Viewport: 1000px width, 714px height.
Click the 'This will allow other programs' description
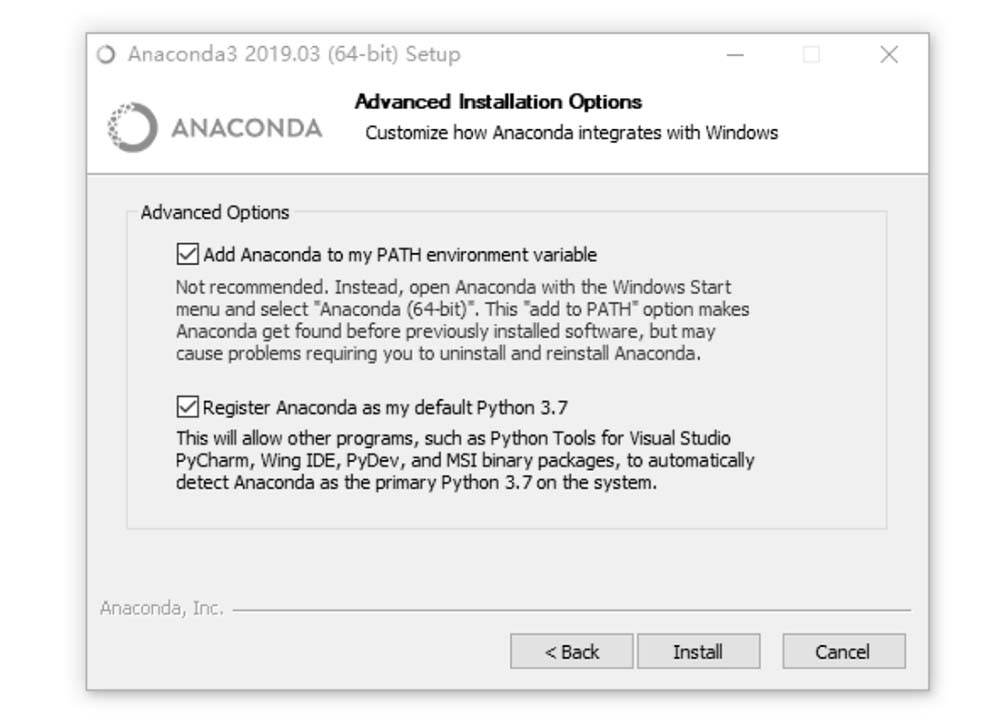coord(465,460)
